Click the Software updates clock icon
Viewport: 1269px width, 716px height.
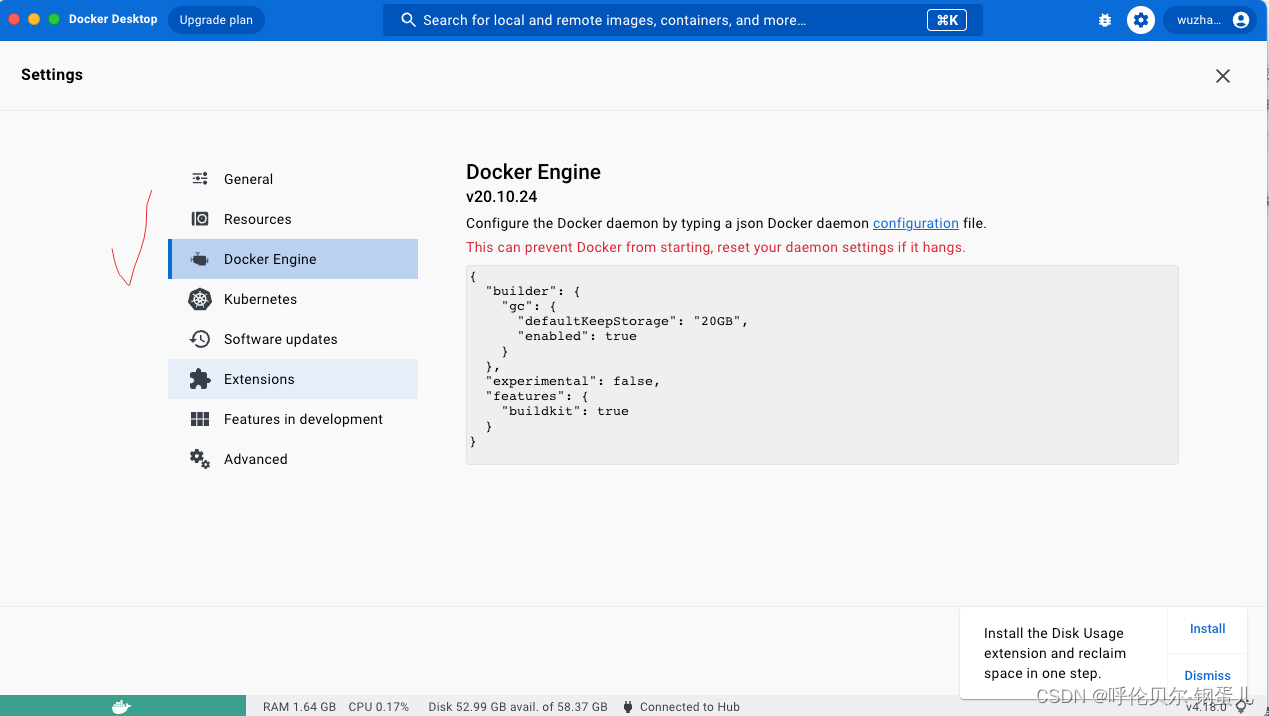click(x=200, y=339)
